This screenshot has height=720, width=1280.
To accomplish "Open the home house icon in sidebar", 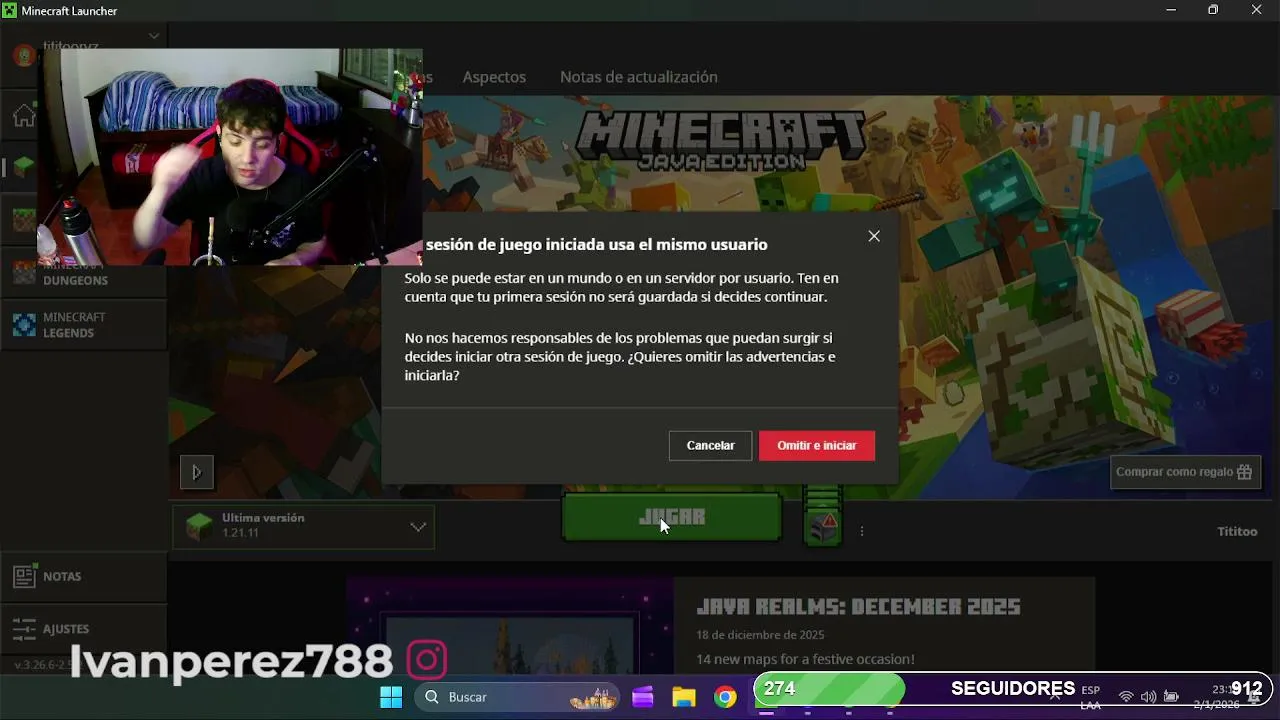I will click(24, 116).
